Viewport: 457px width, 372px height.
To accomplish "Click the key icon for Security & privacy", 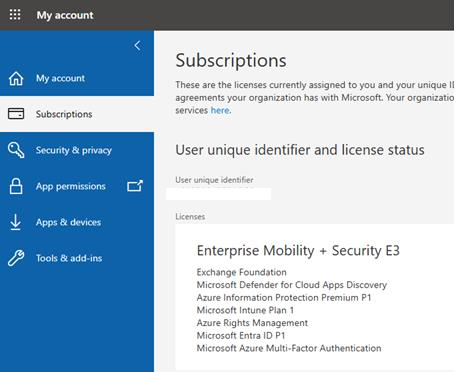I will point(16,150).
